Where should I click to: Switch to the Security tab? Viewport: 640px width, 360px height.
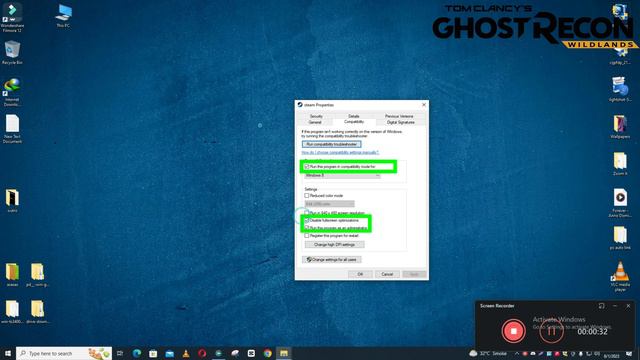316,116
